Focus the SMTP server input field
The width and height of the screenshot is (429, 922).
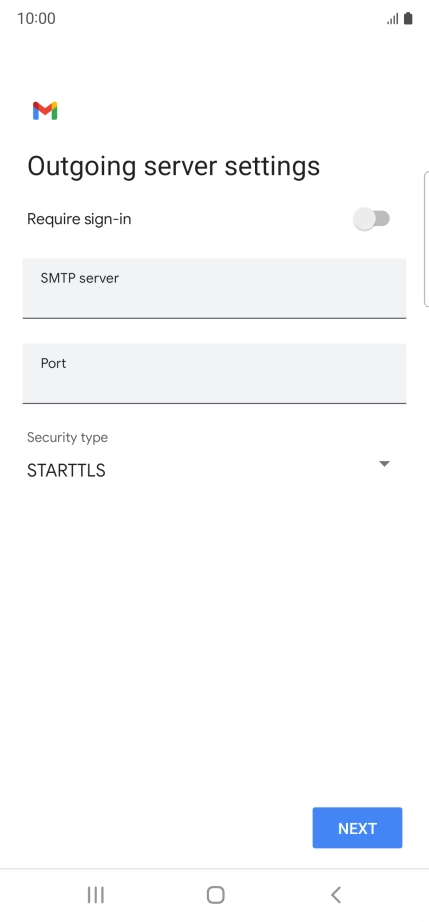(214, 288)
